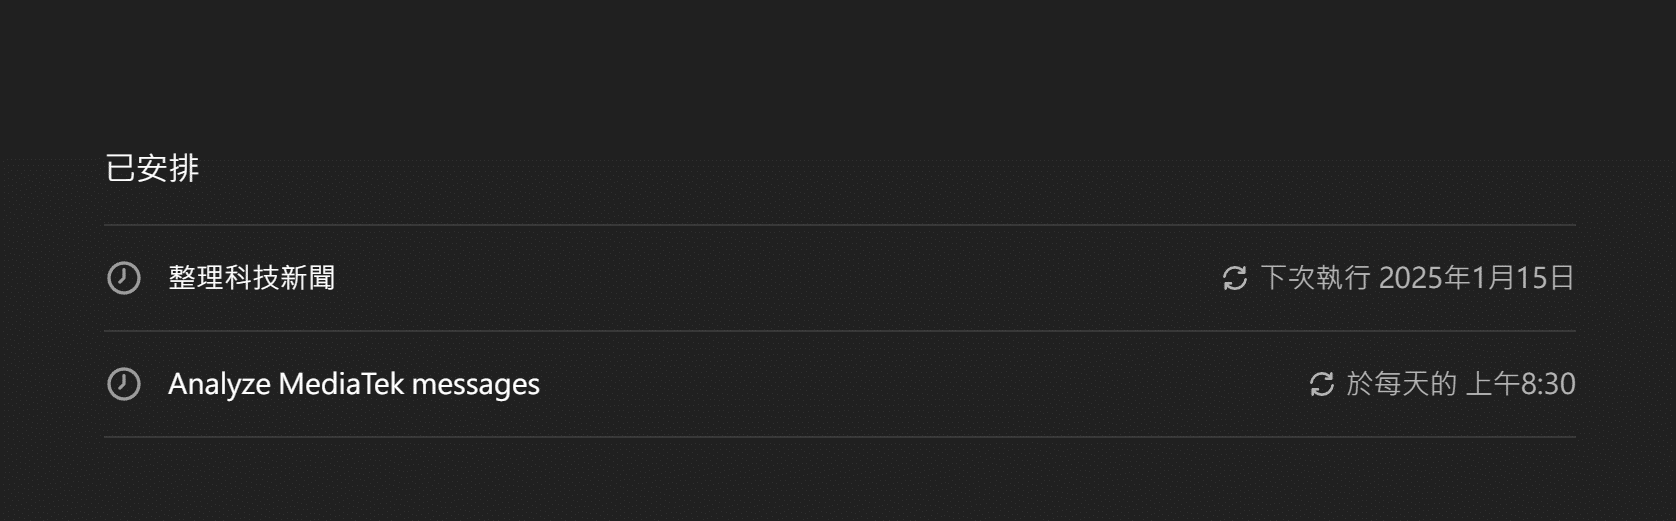Click the recurrence icon next to 於每天的
Screen dimensions: 1676x521
tap(1322, 384)
